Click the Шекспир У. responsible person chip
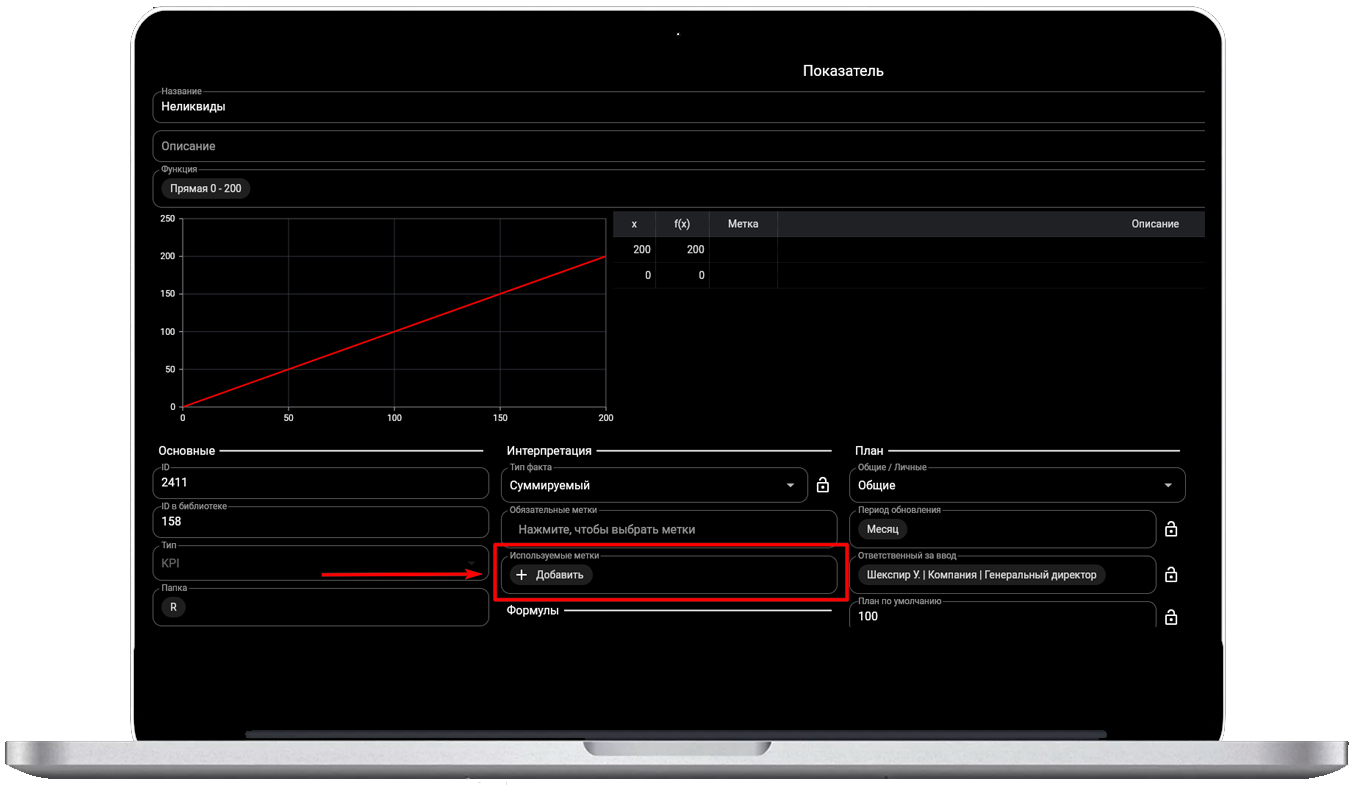The height and width of the screenshot is (785, 1352). (x=981, y=575)
